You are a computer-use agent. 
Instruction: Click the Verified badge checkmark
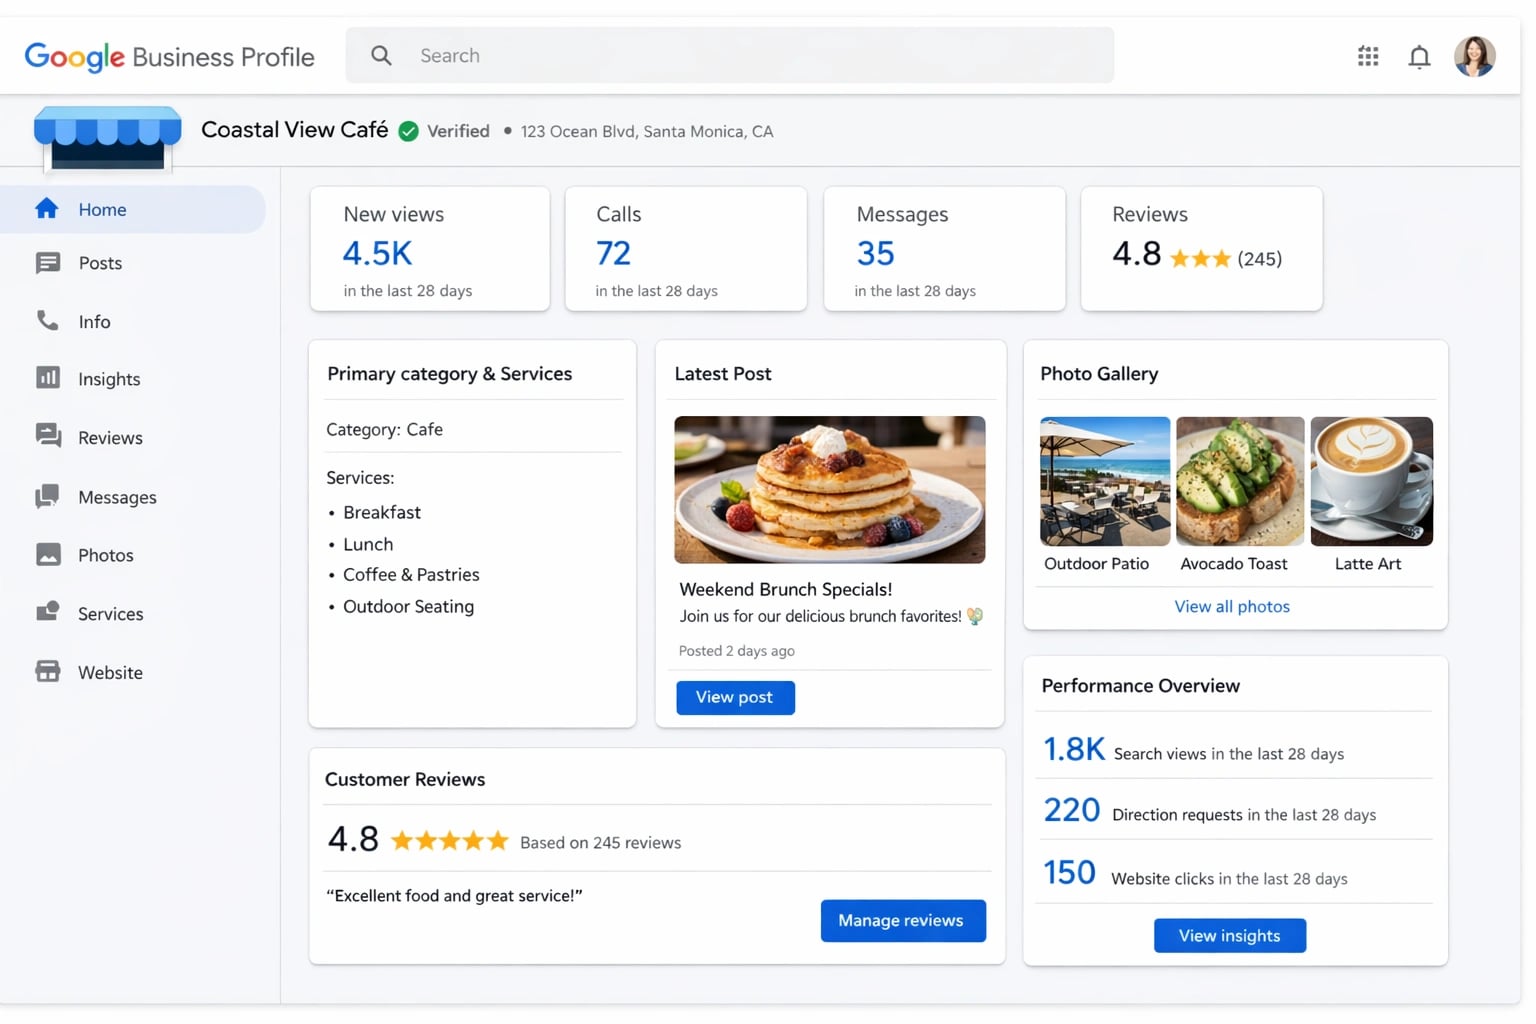coord(409,131)
